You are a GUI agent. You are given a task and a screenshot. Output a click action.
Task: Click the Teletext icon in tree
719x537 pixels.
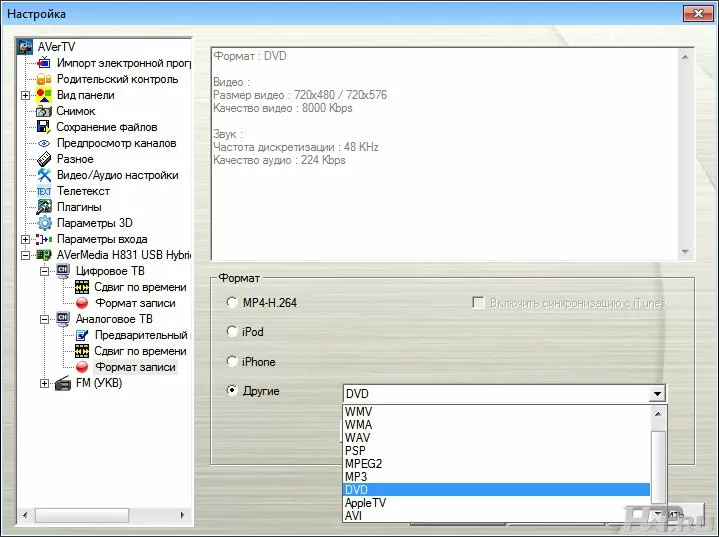pos(44,191)
